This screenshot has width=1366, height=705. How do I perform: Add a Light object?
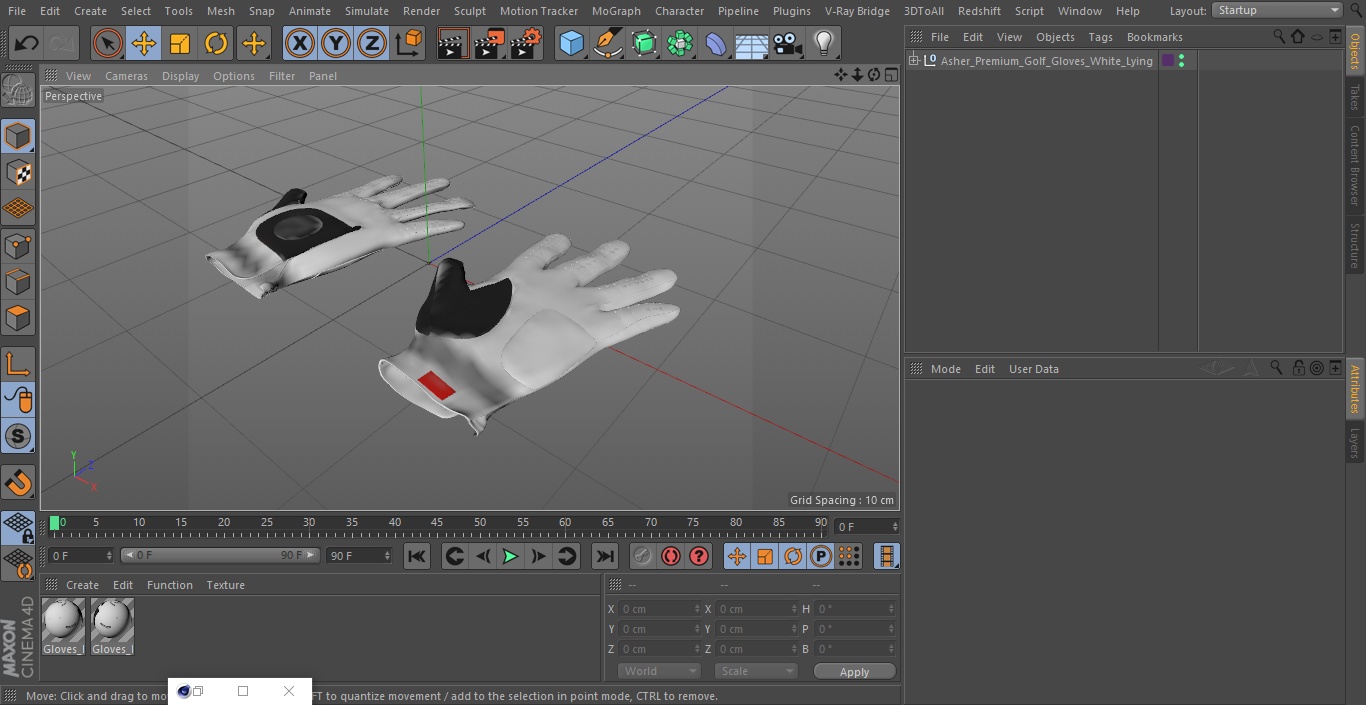tap(824, 43)
